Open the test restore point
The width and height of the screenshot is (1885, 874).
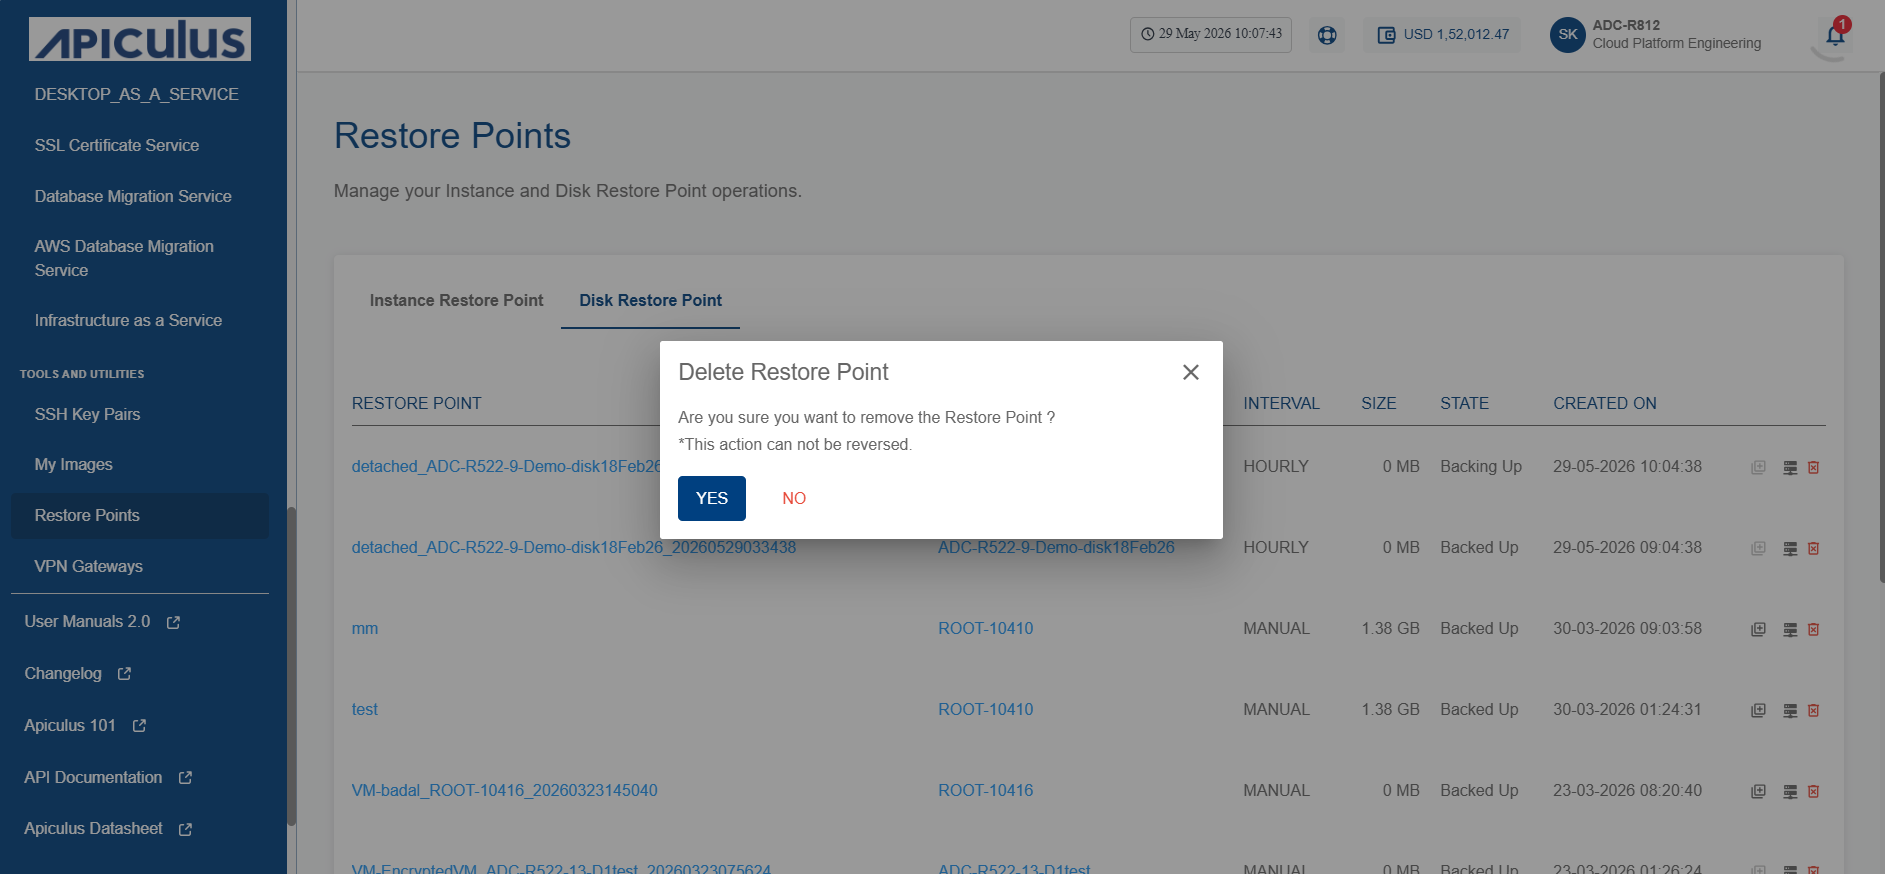tap(365, 709)
